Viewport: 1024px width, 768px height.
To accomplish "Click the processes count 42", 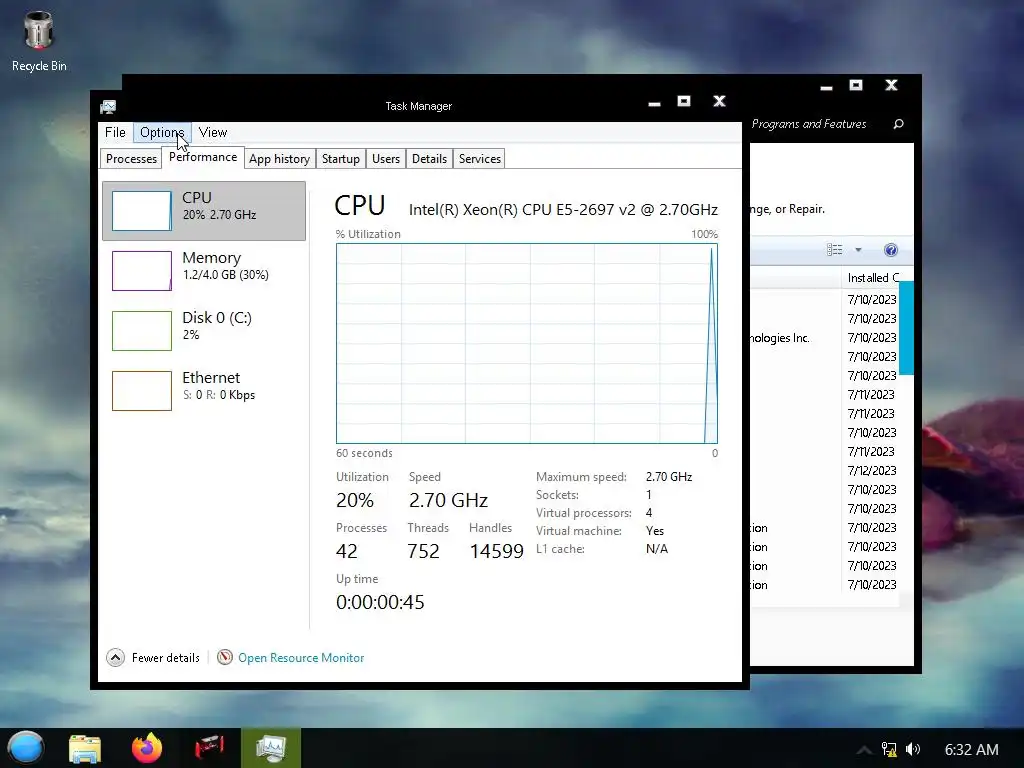I will (x=347, y=551).
